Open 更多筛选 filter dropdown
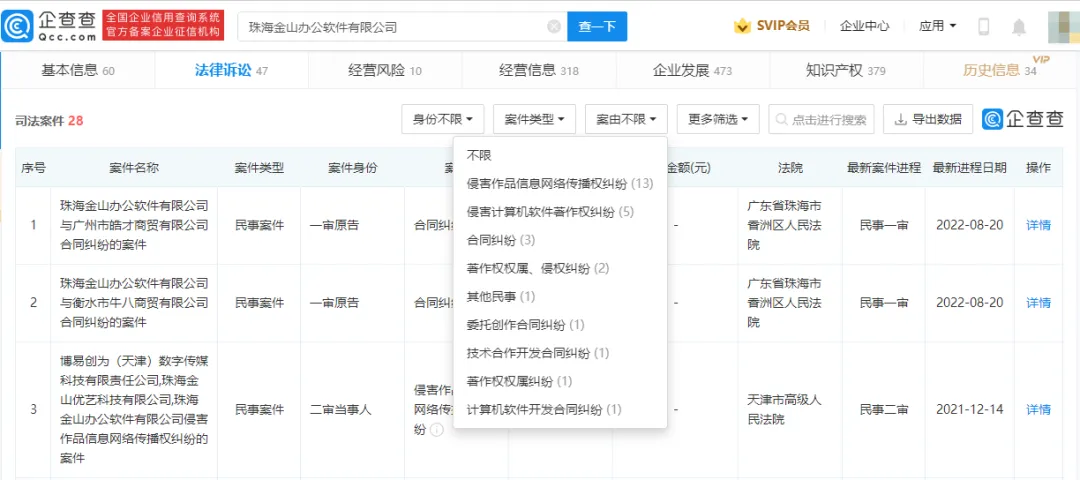This screenshot has width=1080, height=480. coord(718,119)
